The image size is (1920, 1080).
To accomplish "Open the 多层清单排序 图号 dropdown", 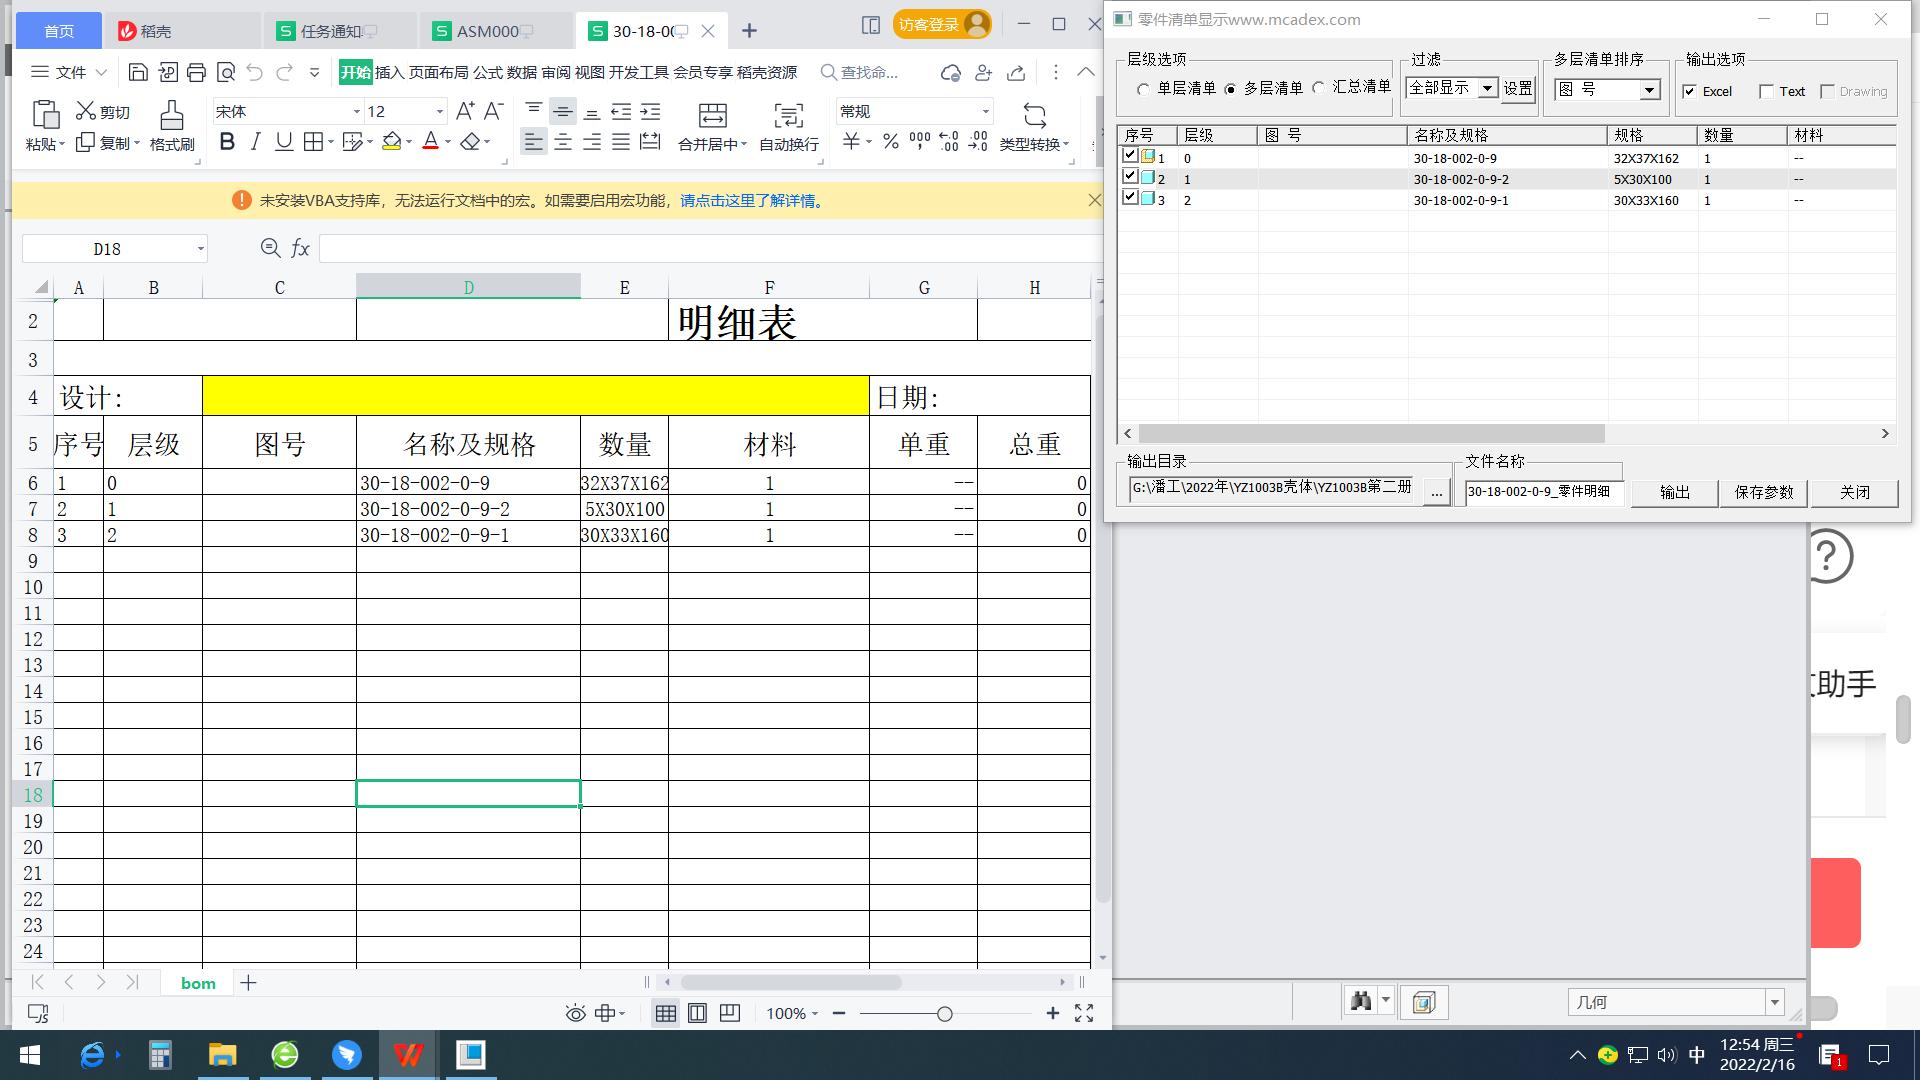I will [1648, 91].
